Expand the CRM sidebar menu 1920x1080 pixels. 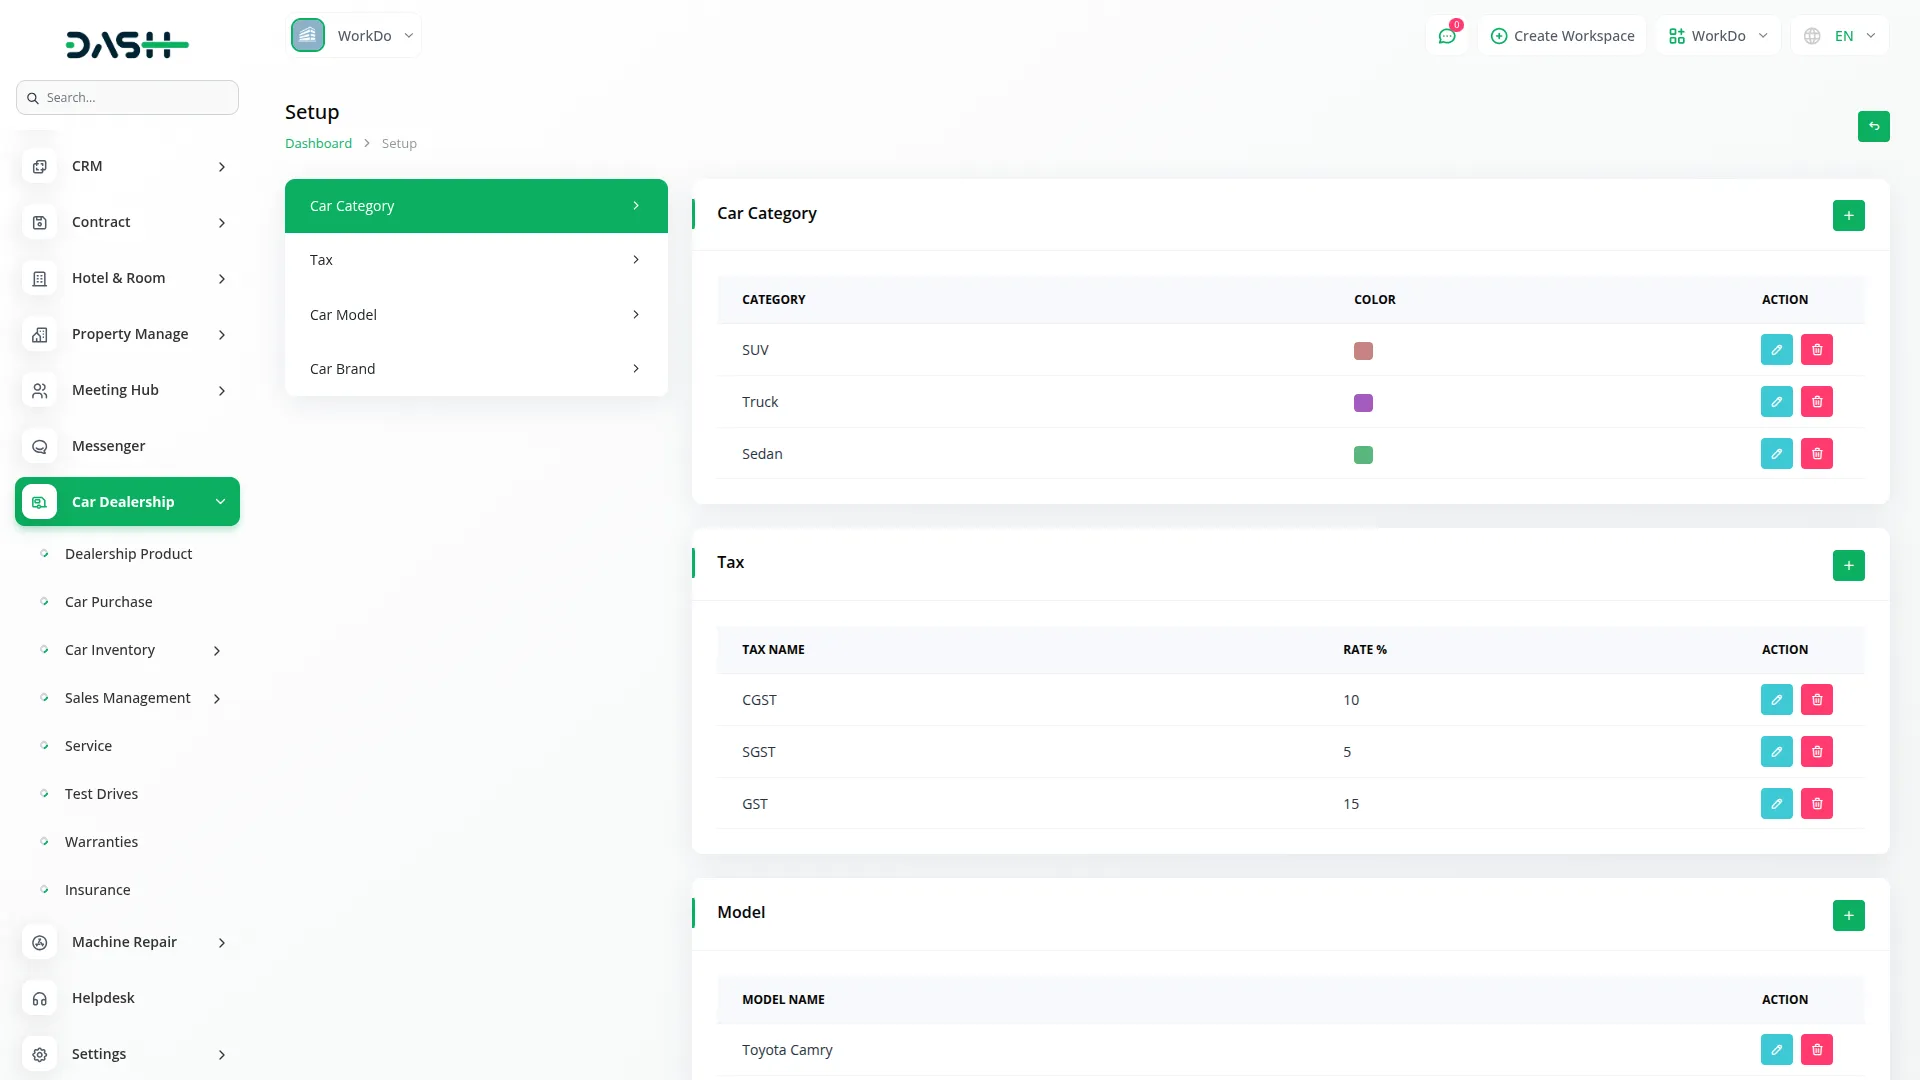(127, 166)
